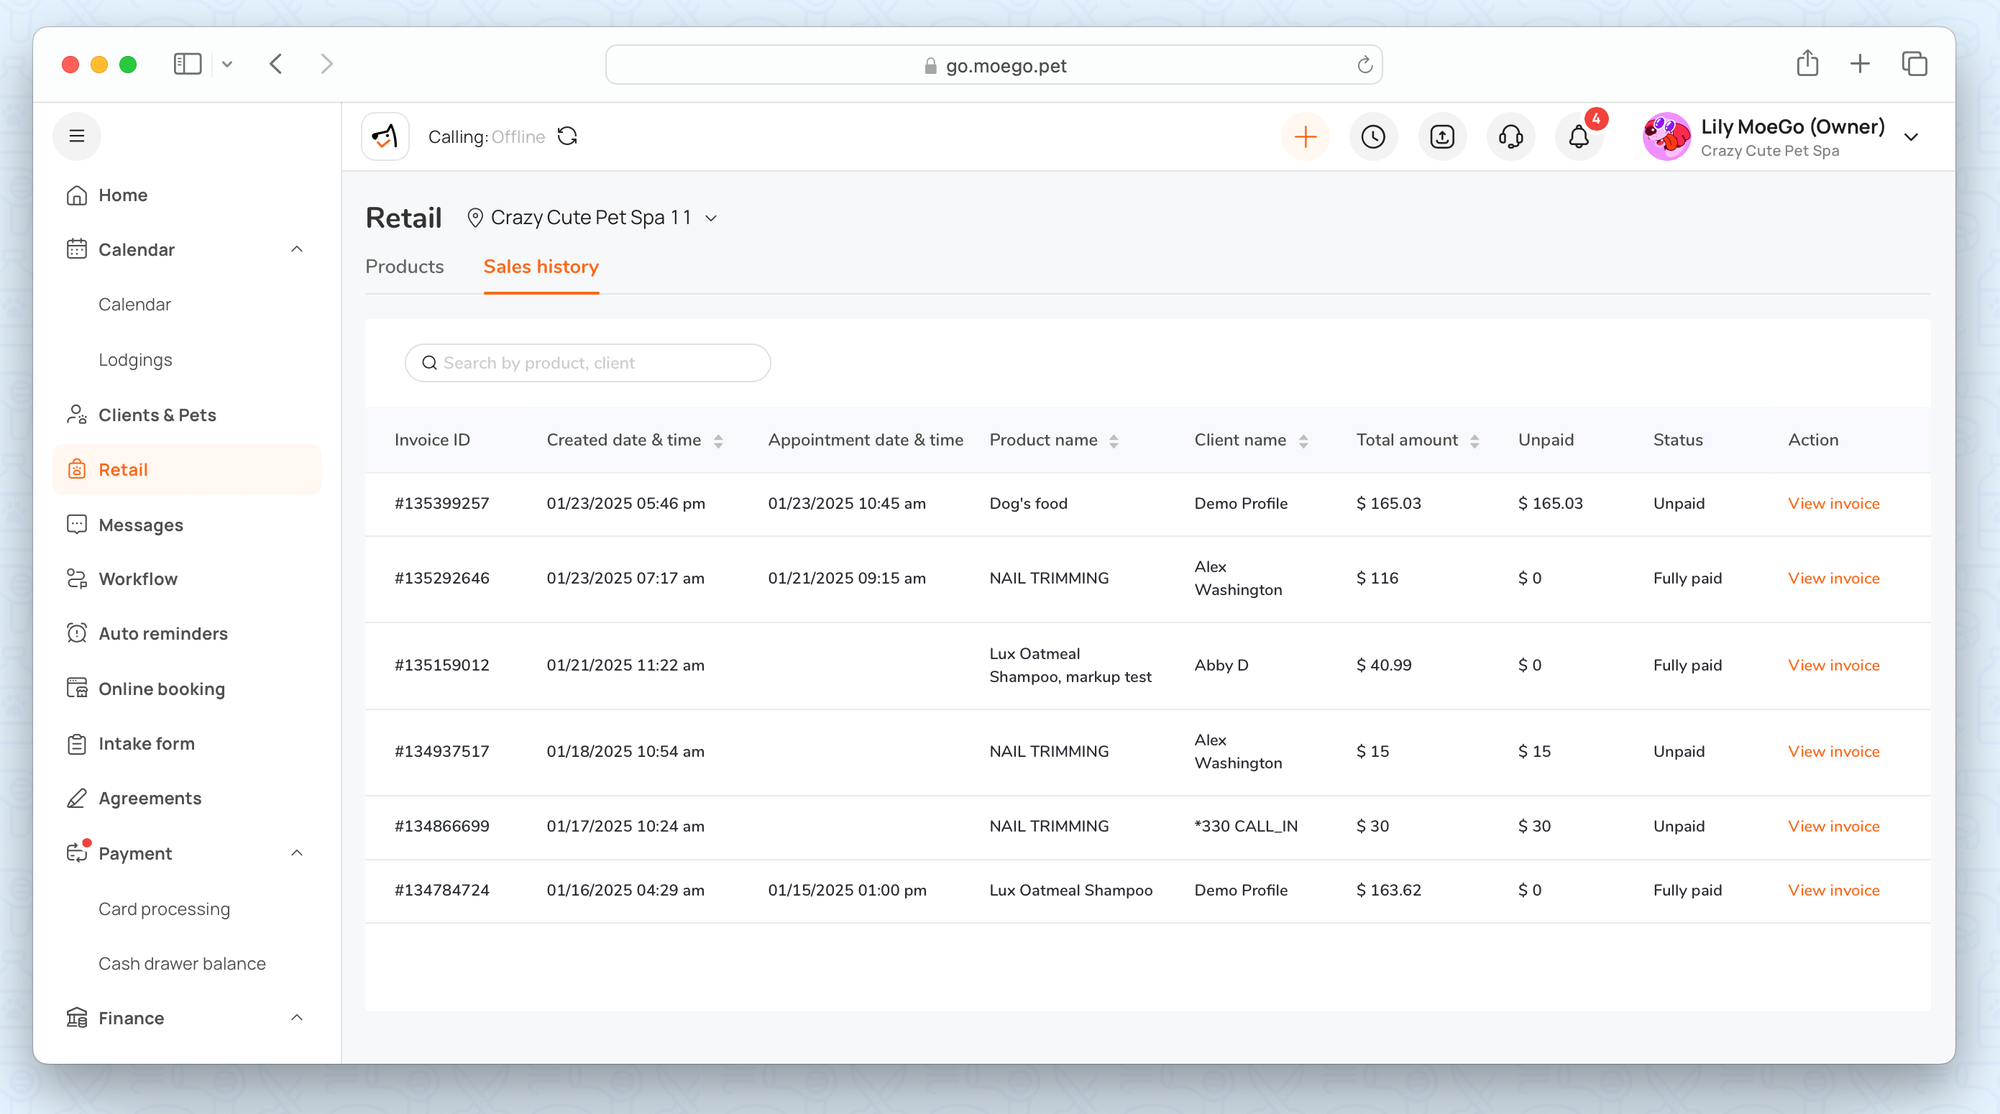Collapse the Calendar sidebar section
This screenshot has width=2000, height=1114.
(297, 249)
